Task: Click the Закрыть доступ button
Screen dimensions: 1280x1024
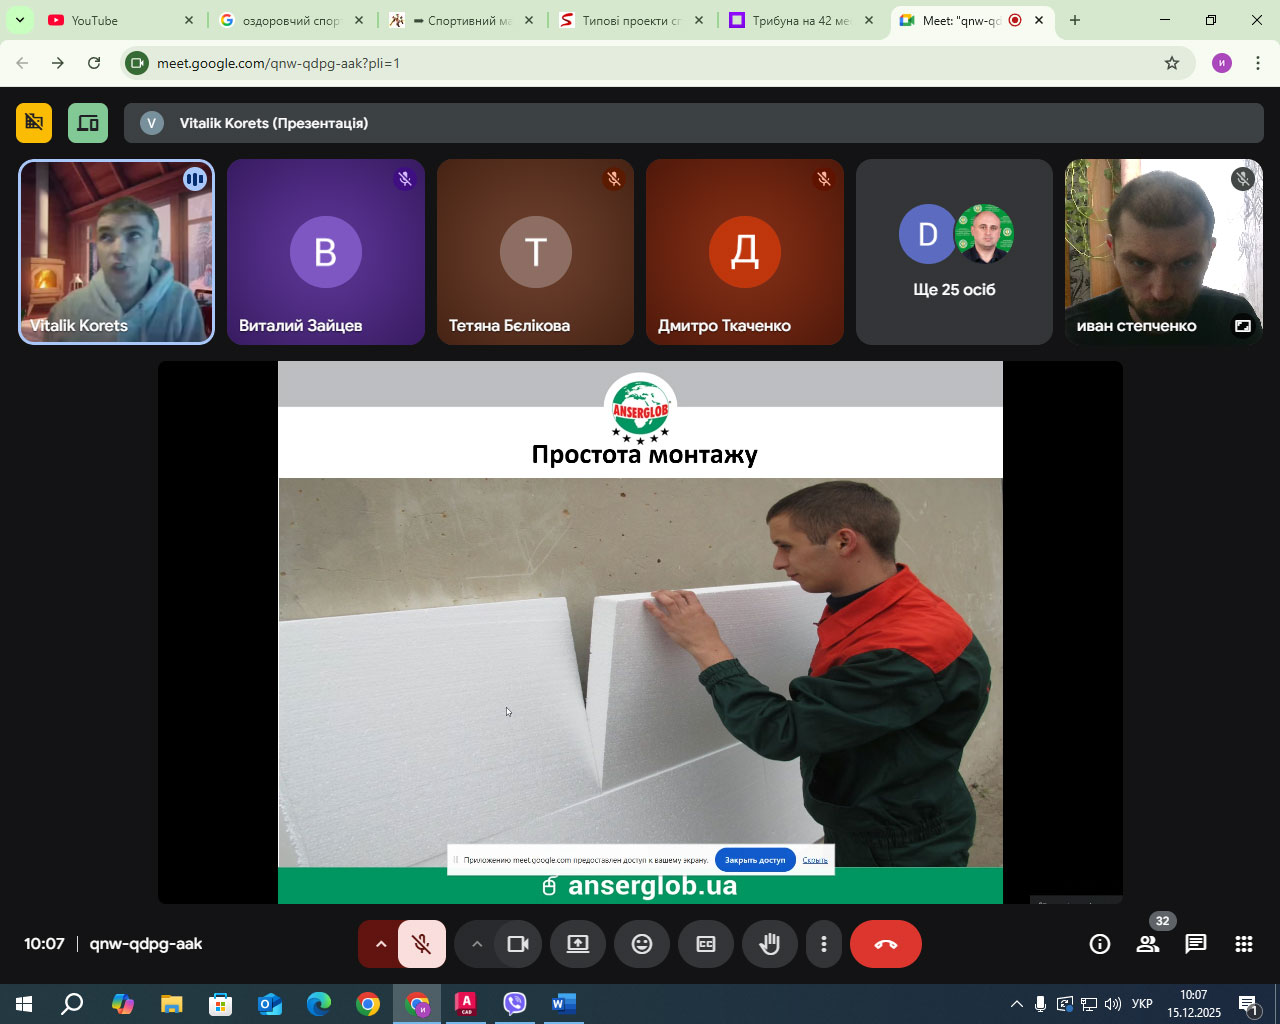Action: (x=755, y=860)
